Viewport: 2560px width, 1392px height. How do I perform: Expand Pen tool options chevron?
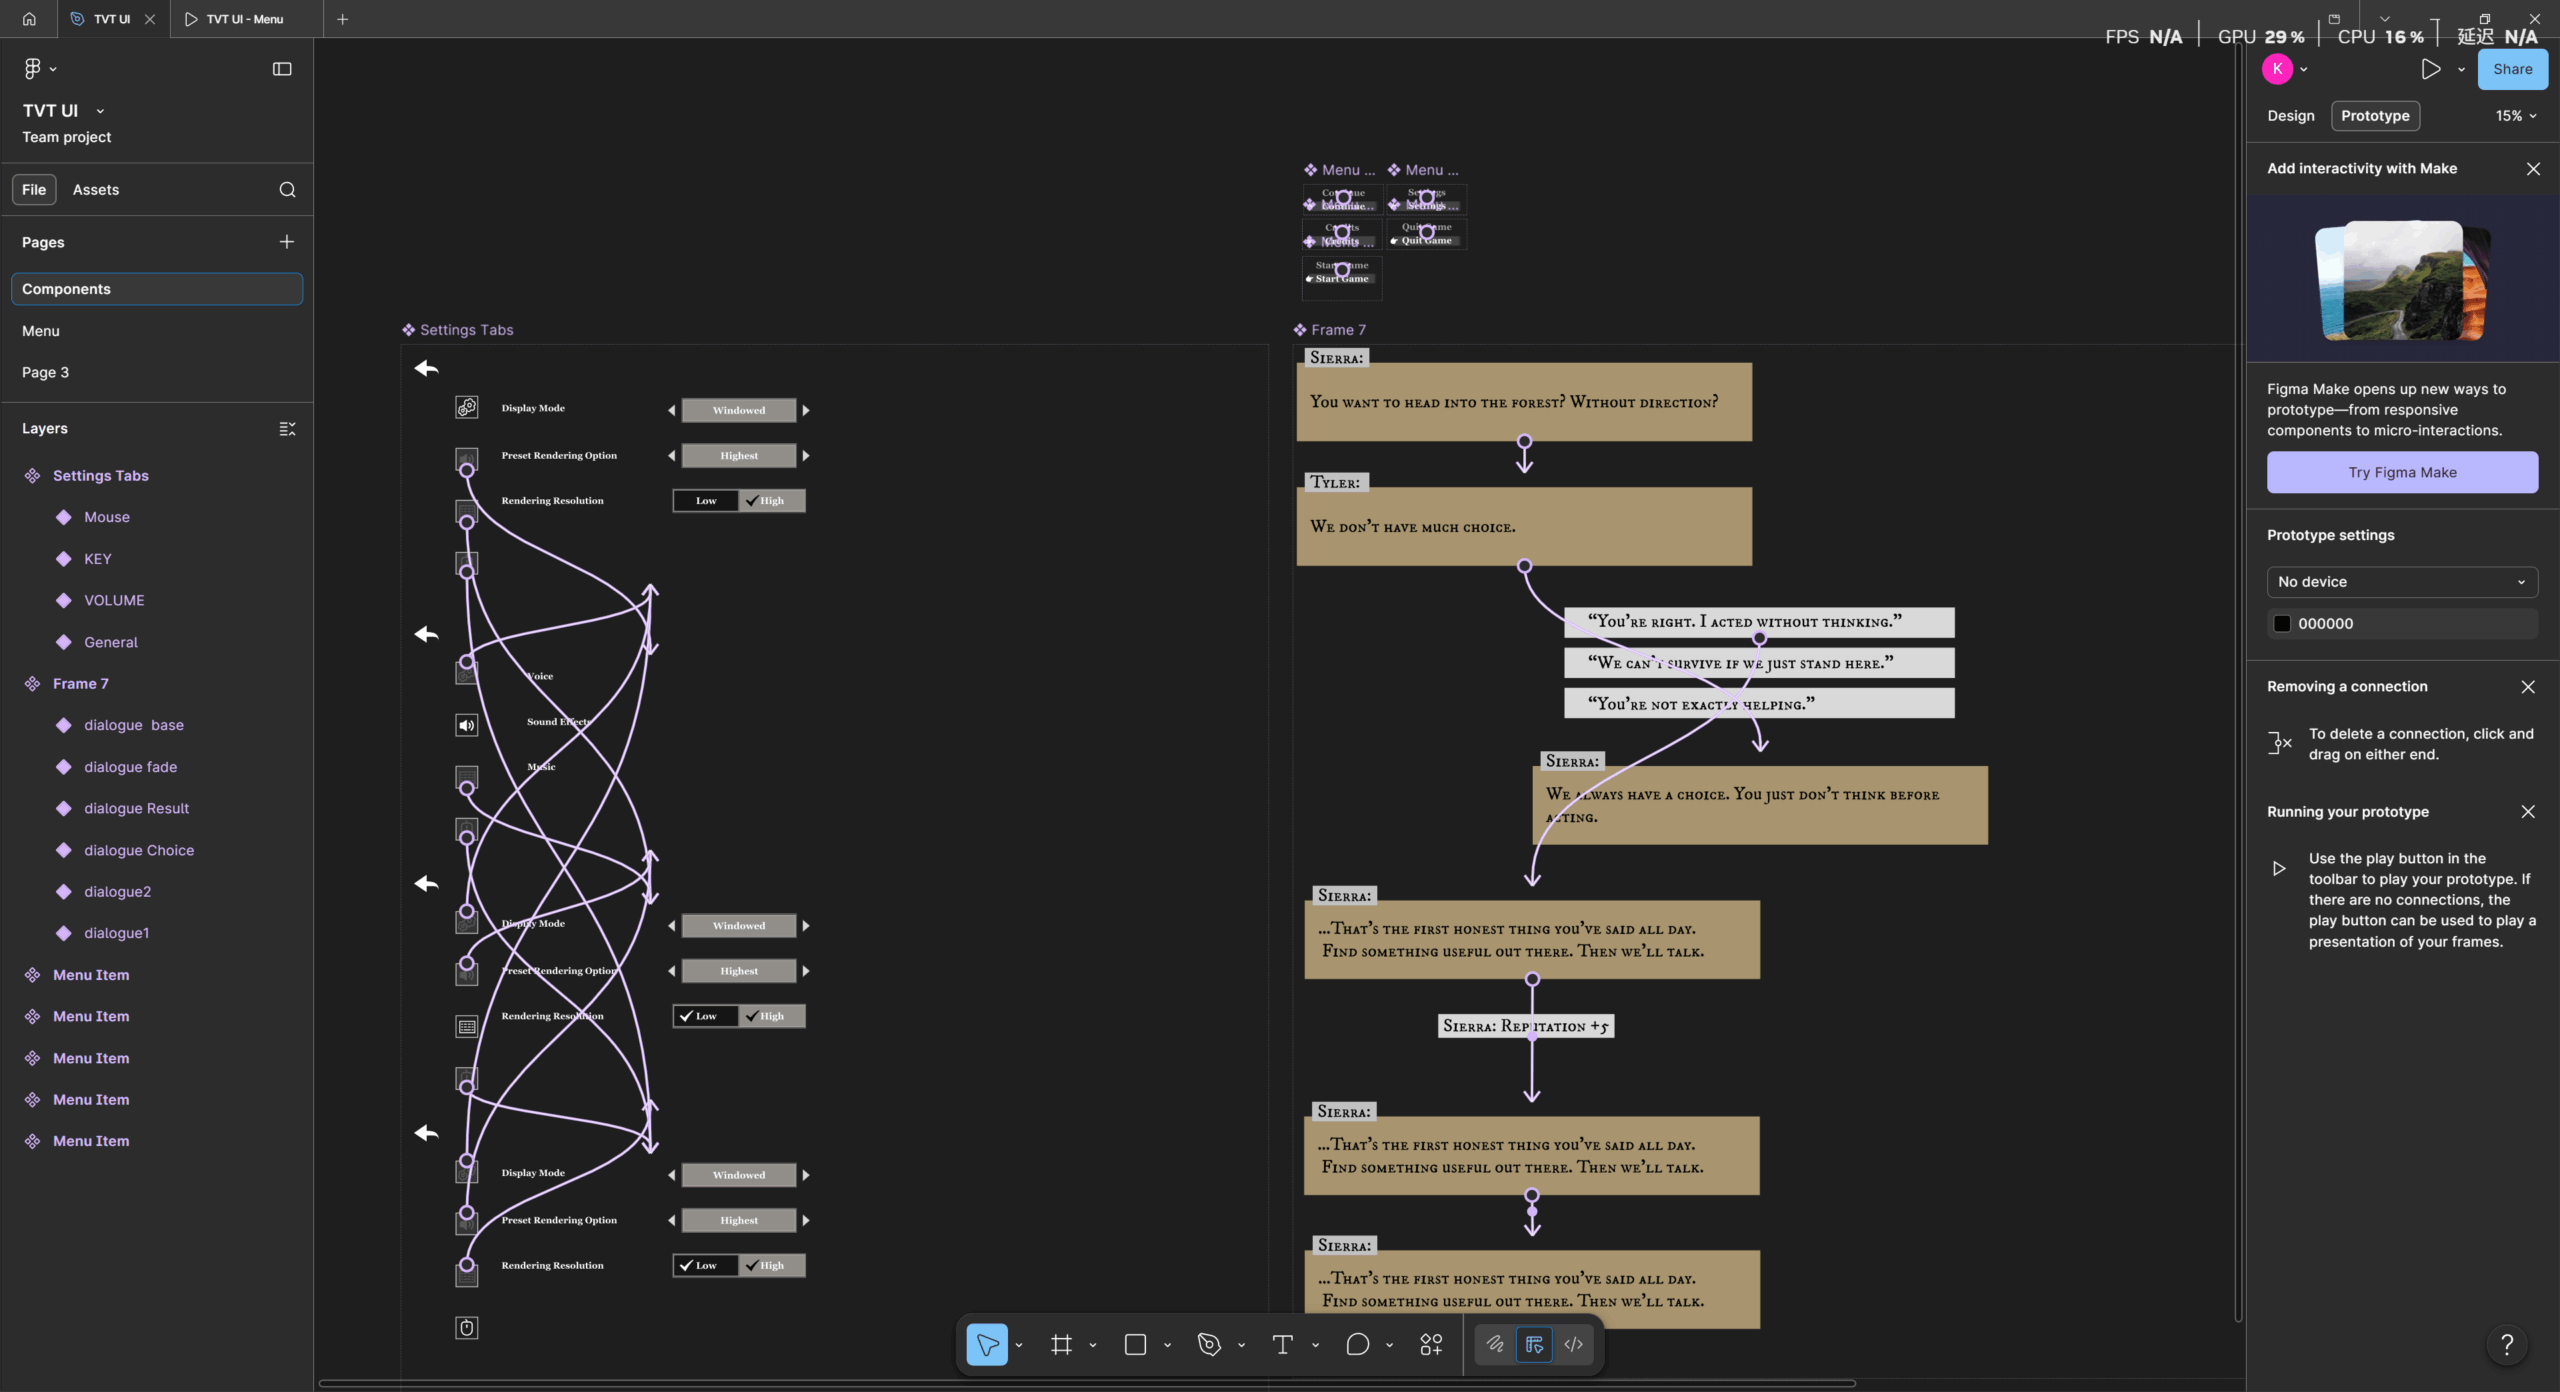pyautogui.click(x=1241, y=1346)
